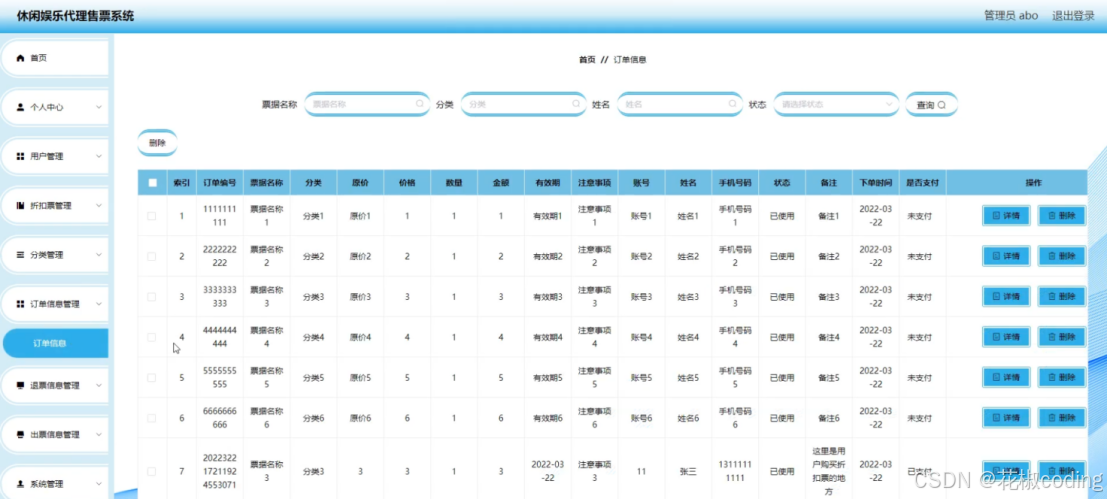Image resolution: width=1107 pixels, height=500 pixels.
Task: Open 分类管理 sidebar menu
Action: (x=56, y=254)
